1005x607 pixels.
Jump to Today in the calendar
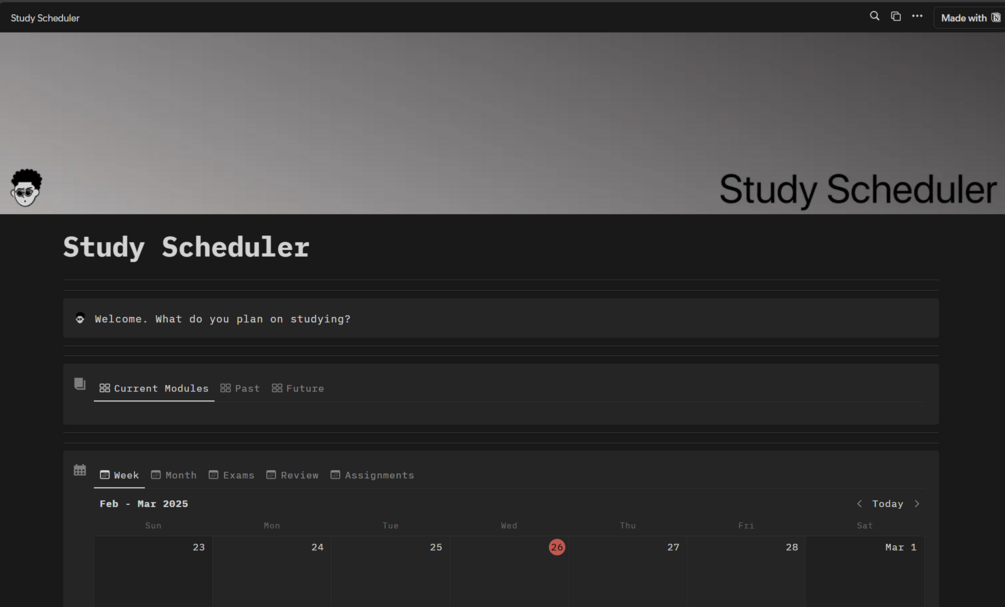[x=887, y=504]
